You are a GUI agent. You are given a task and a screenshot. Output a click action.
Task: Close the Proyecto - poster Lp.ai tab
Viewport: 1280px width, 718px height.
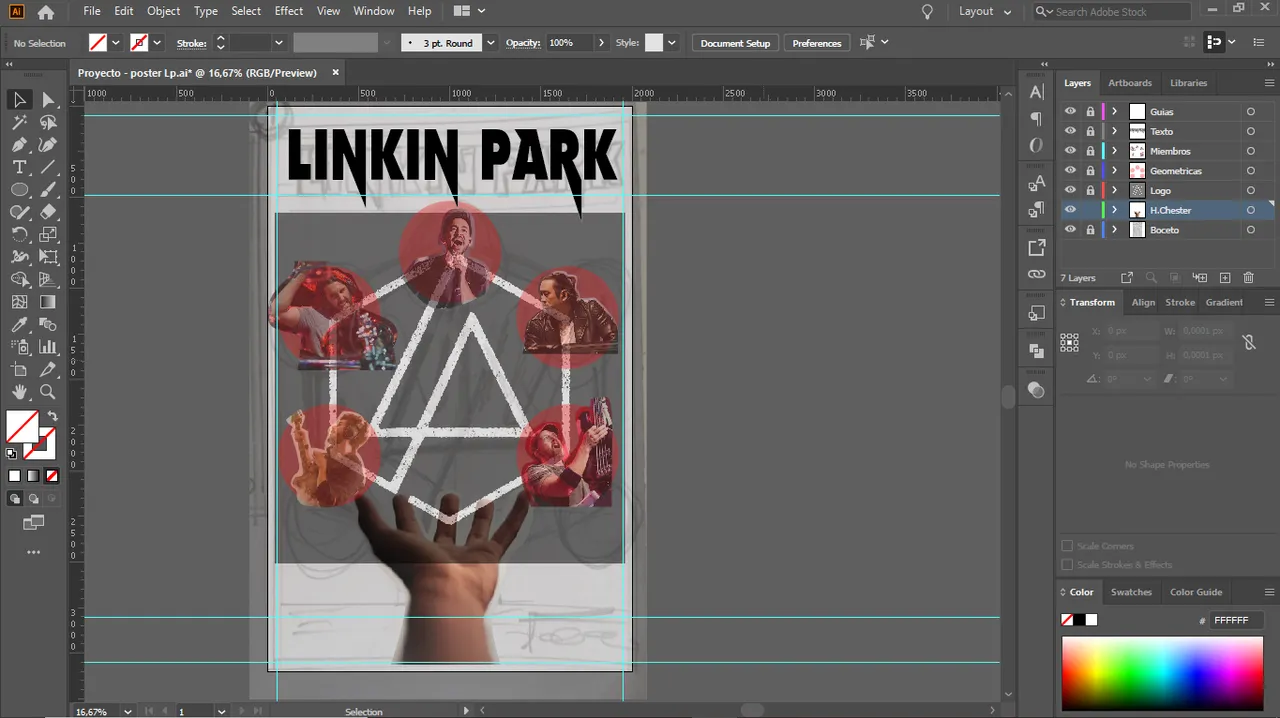336,72
